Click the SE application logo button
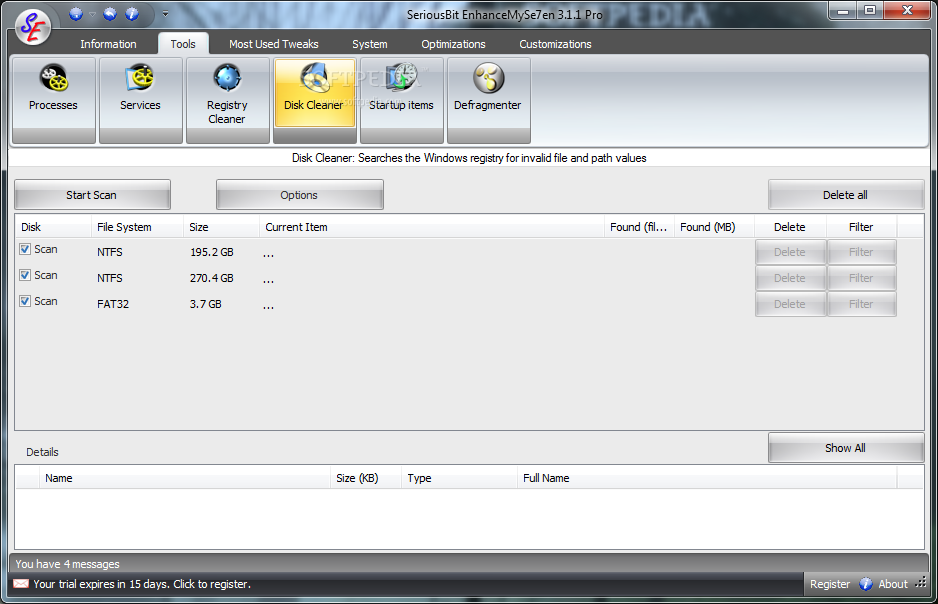Viewport: 938px width, 604px height. coord(33,27)
